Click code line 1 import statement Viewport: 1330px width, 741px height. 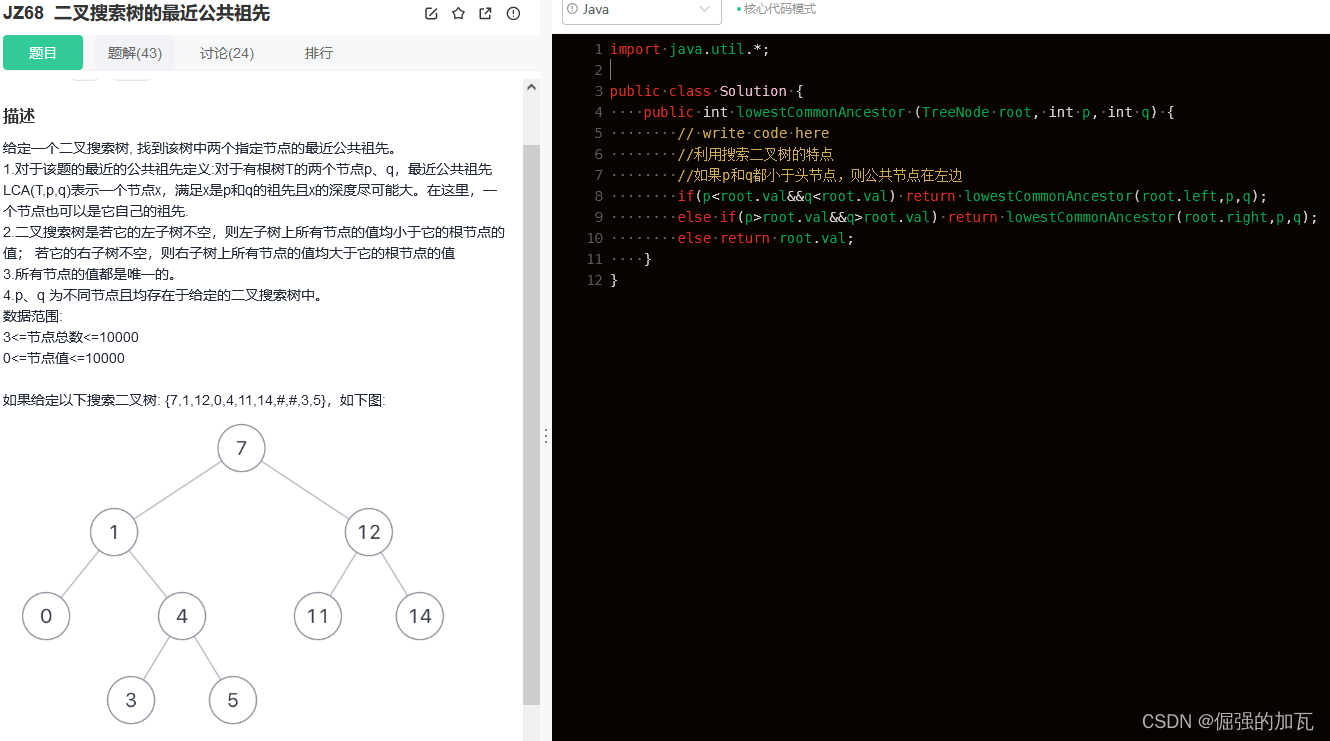click(690, 49)
